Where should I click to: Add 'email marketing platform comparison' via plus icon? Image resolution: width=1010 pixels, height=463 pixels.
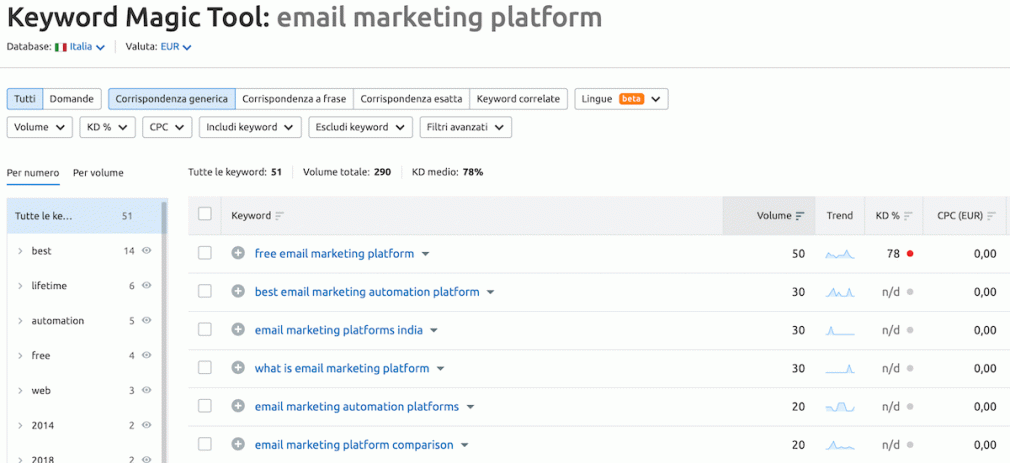click(x=238, y=445)
